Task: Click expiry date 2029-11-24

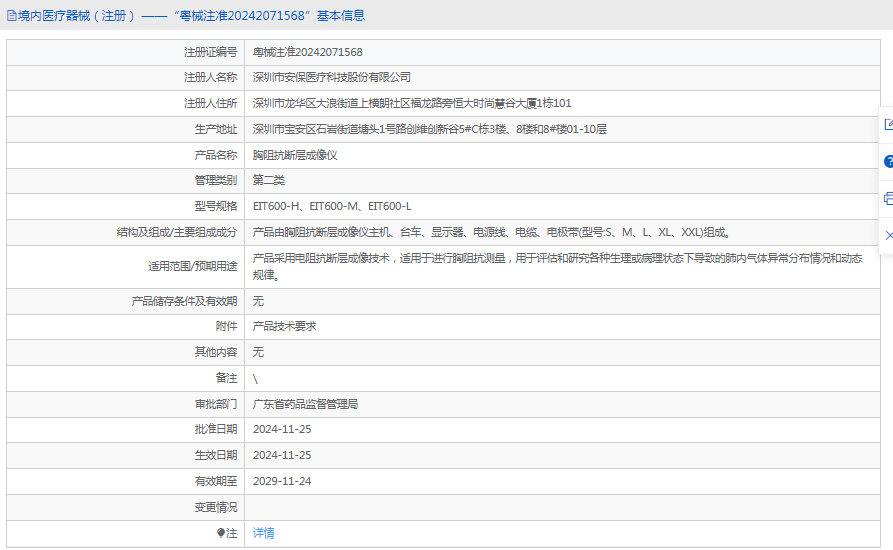Action: point(282,481)
